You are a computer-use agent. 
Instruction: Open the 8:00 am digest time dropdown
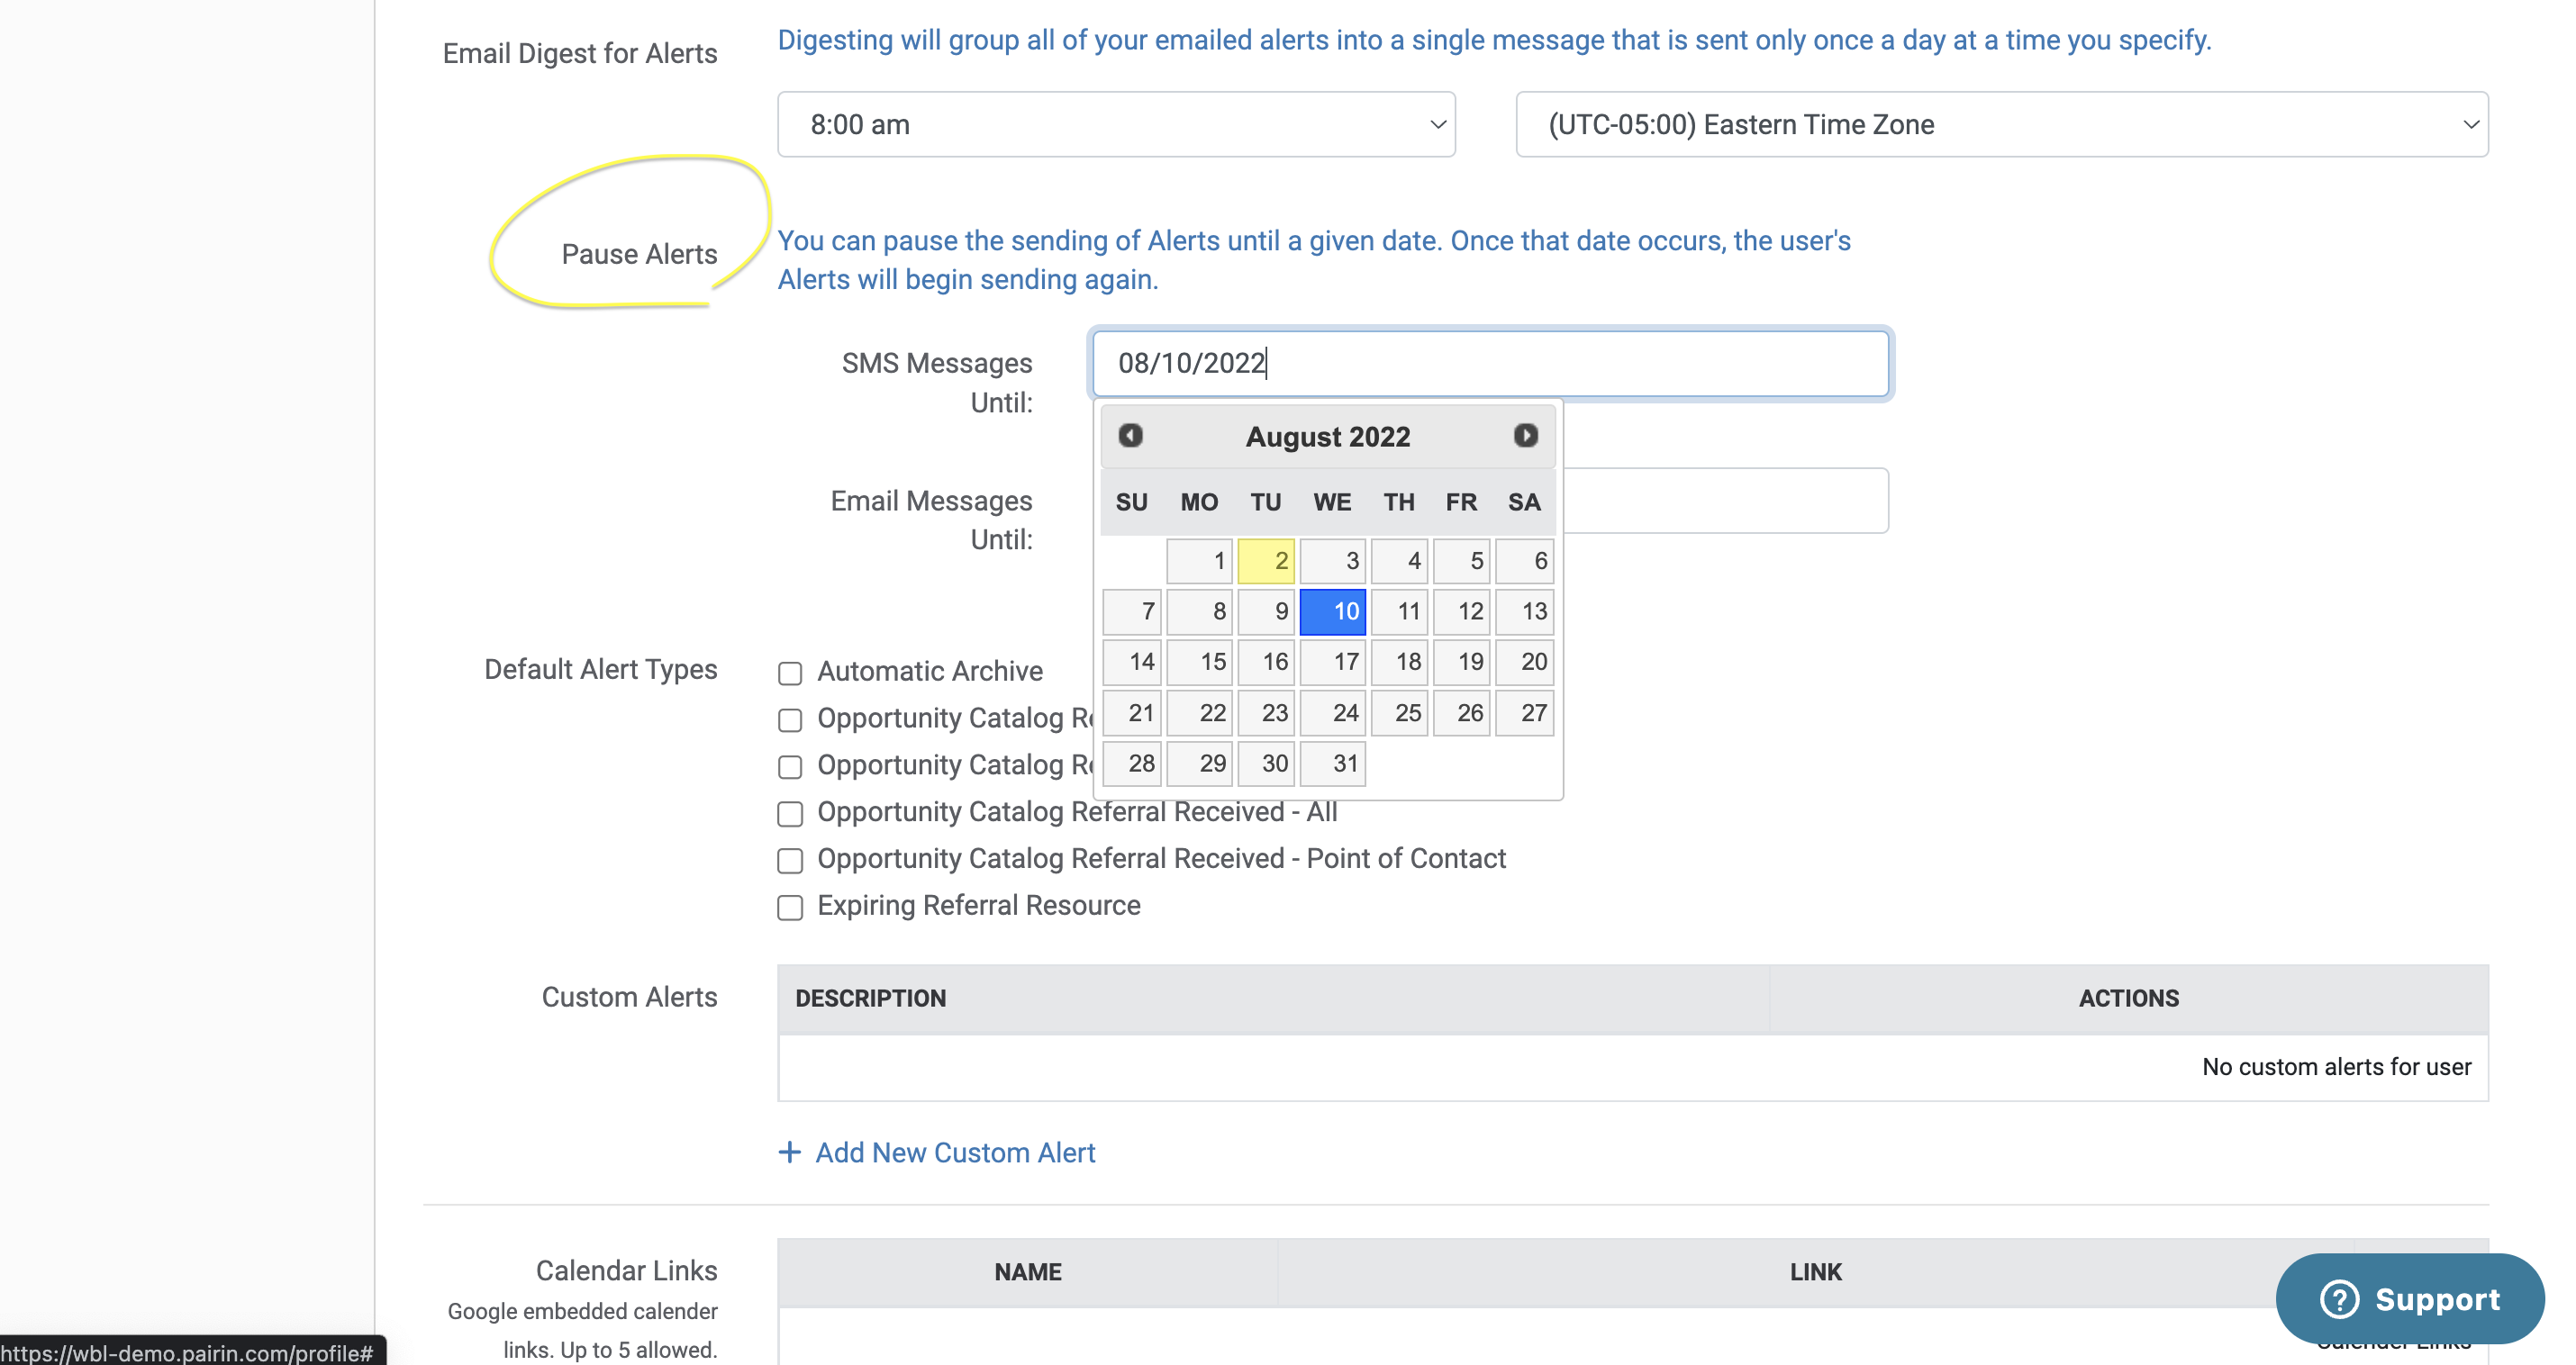click(1116, 124)
